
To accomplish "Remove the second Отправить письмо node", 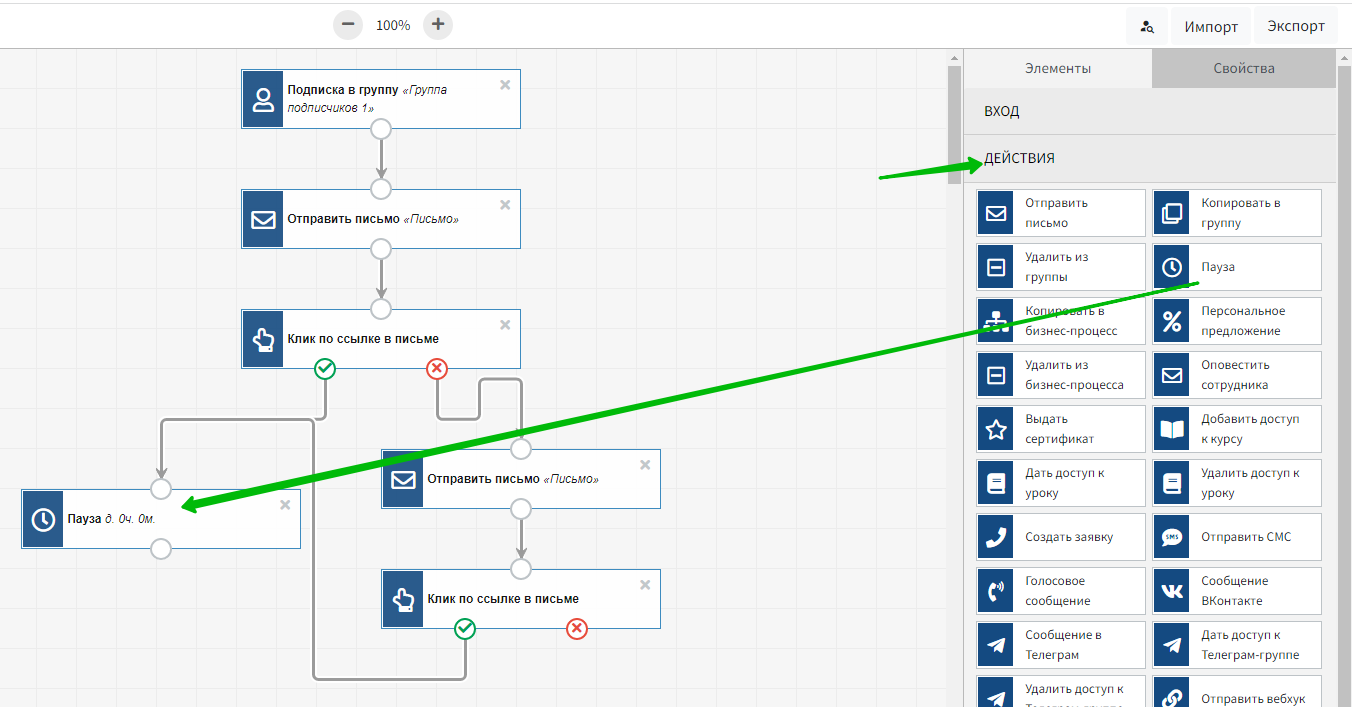I will (x=645, y=465).
